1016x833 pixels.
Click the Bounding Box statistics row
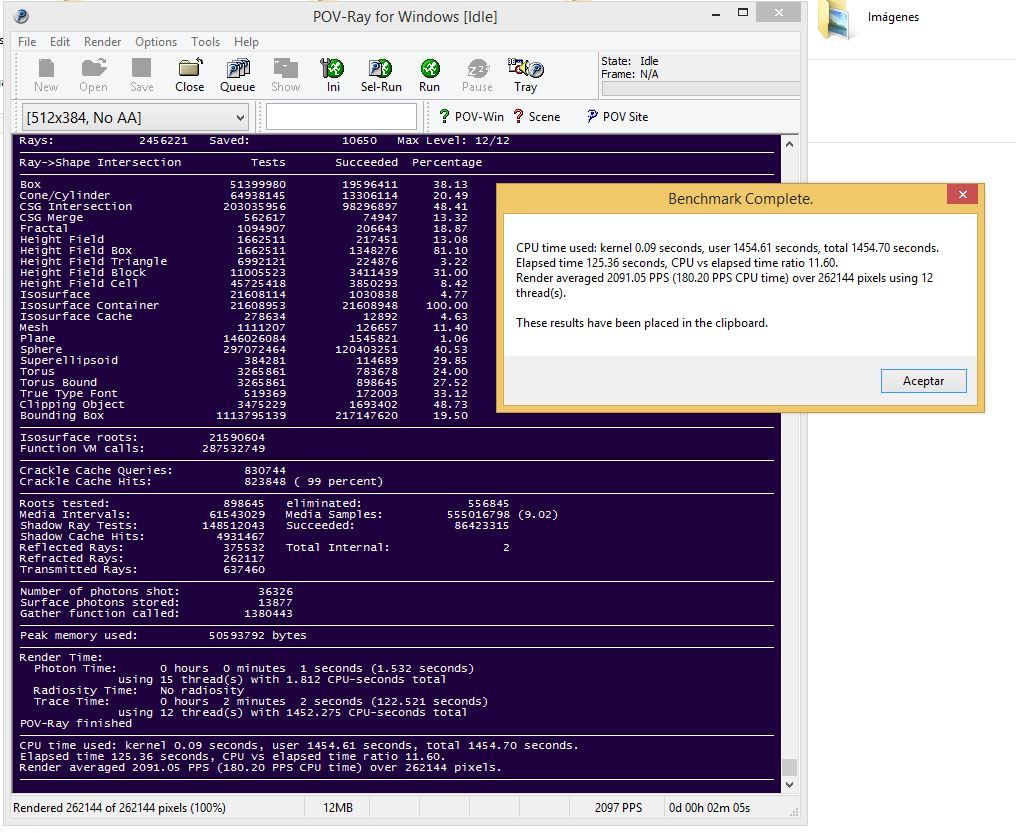tap(244, 415)
